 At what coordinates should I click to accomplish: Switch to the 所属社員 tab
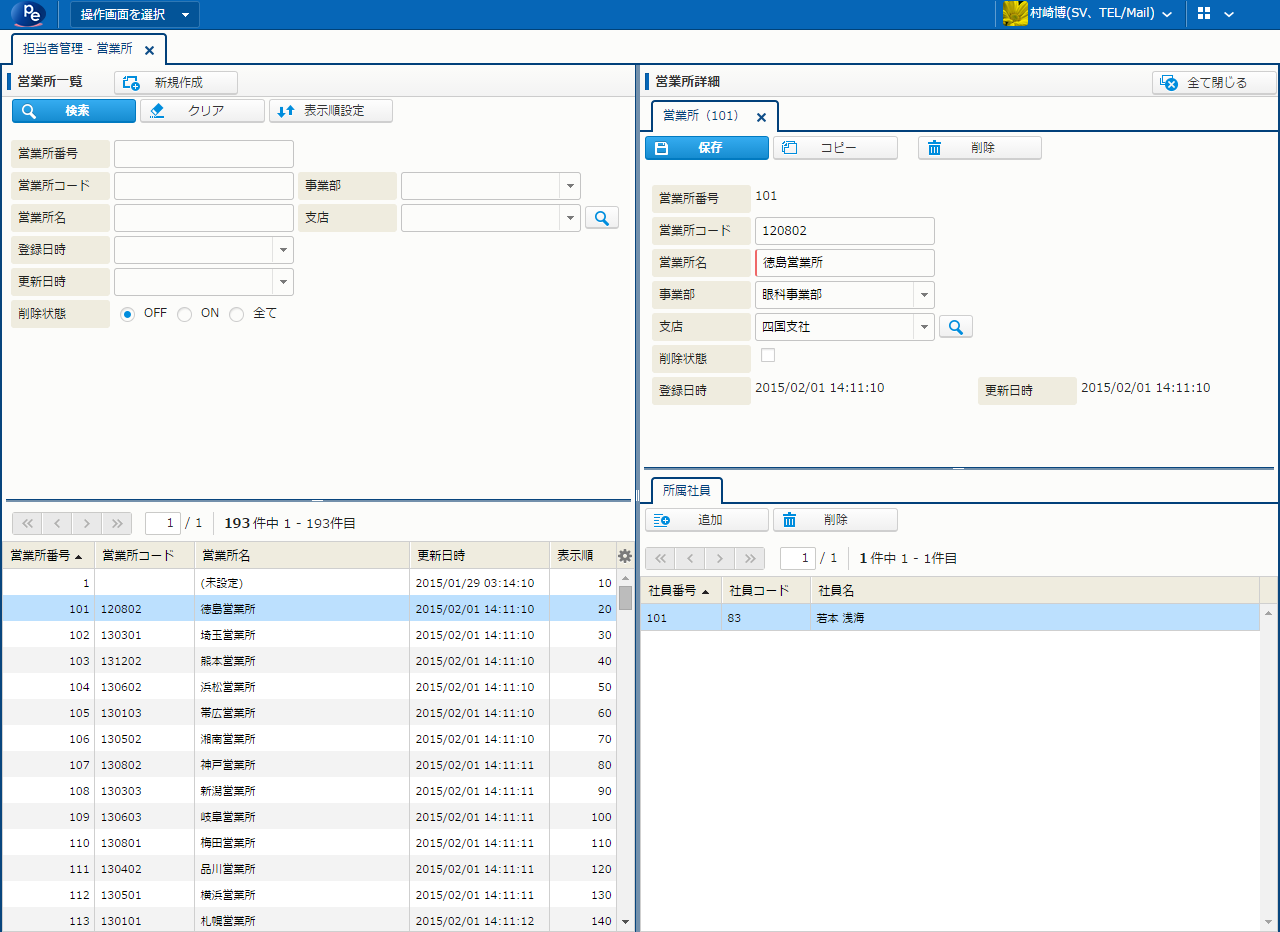(x=687, y=490)
